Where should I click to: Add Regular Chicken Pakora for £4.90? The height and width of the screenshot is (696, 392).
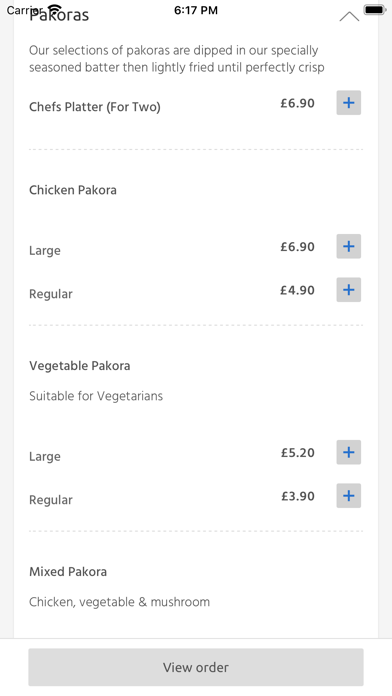(x=348, y=290)
